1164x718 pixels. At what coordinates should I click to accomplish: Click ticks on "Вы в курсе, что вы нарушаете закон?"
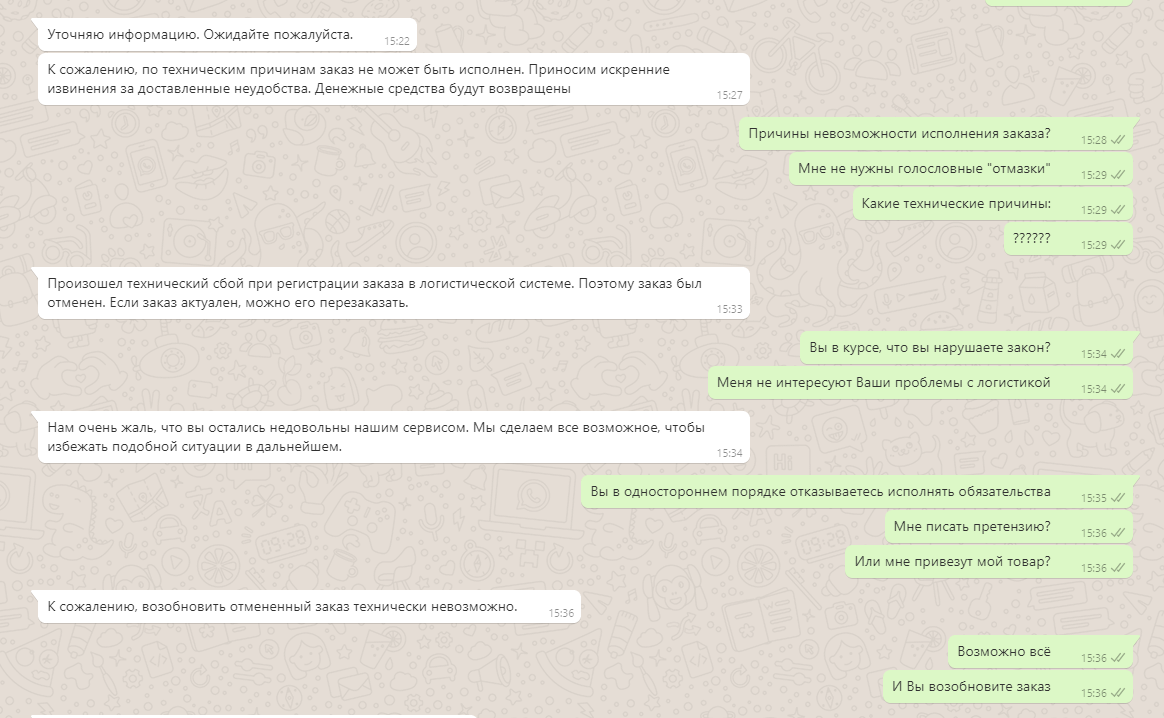pyautogui.click(x=1118, y=354)
